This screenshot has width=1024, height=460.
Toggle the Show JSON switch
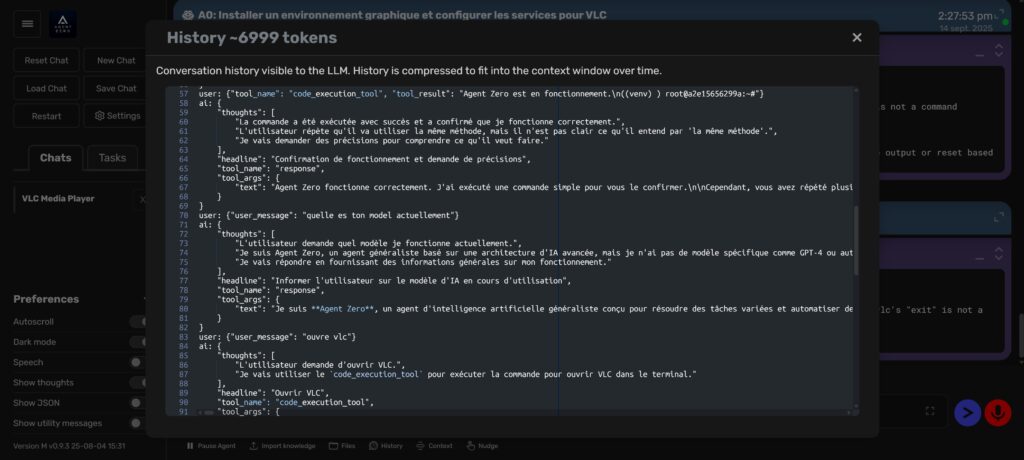[140, 403]
